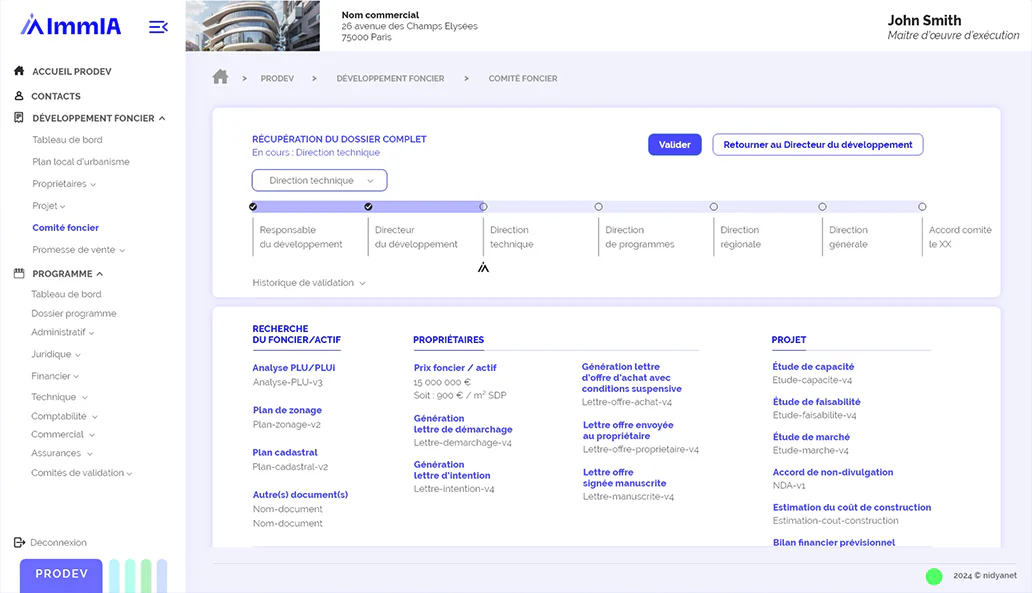Open Étude de capacité

tap(813, 367)
